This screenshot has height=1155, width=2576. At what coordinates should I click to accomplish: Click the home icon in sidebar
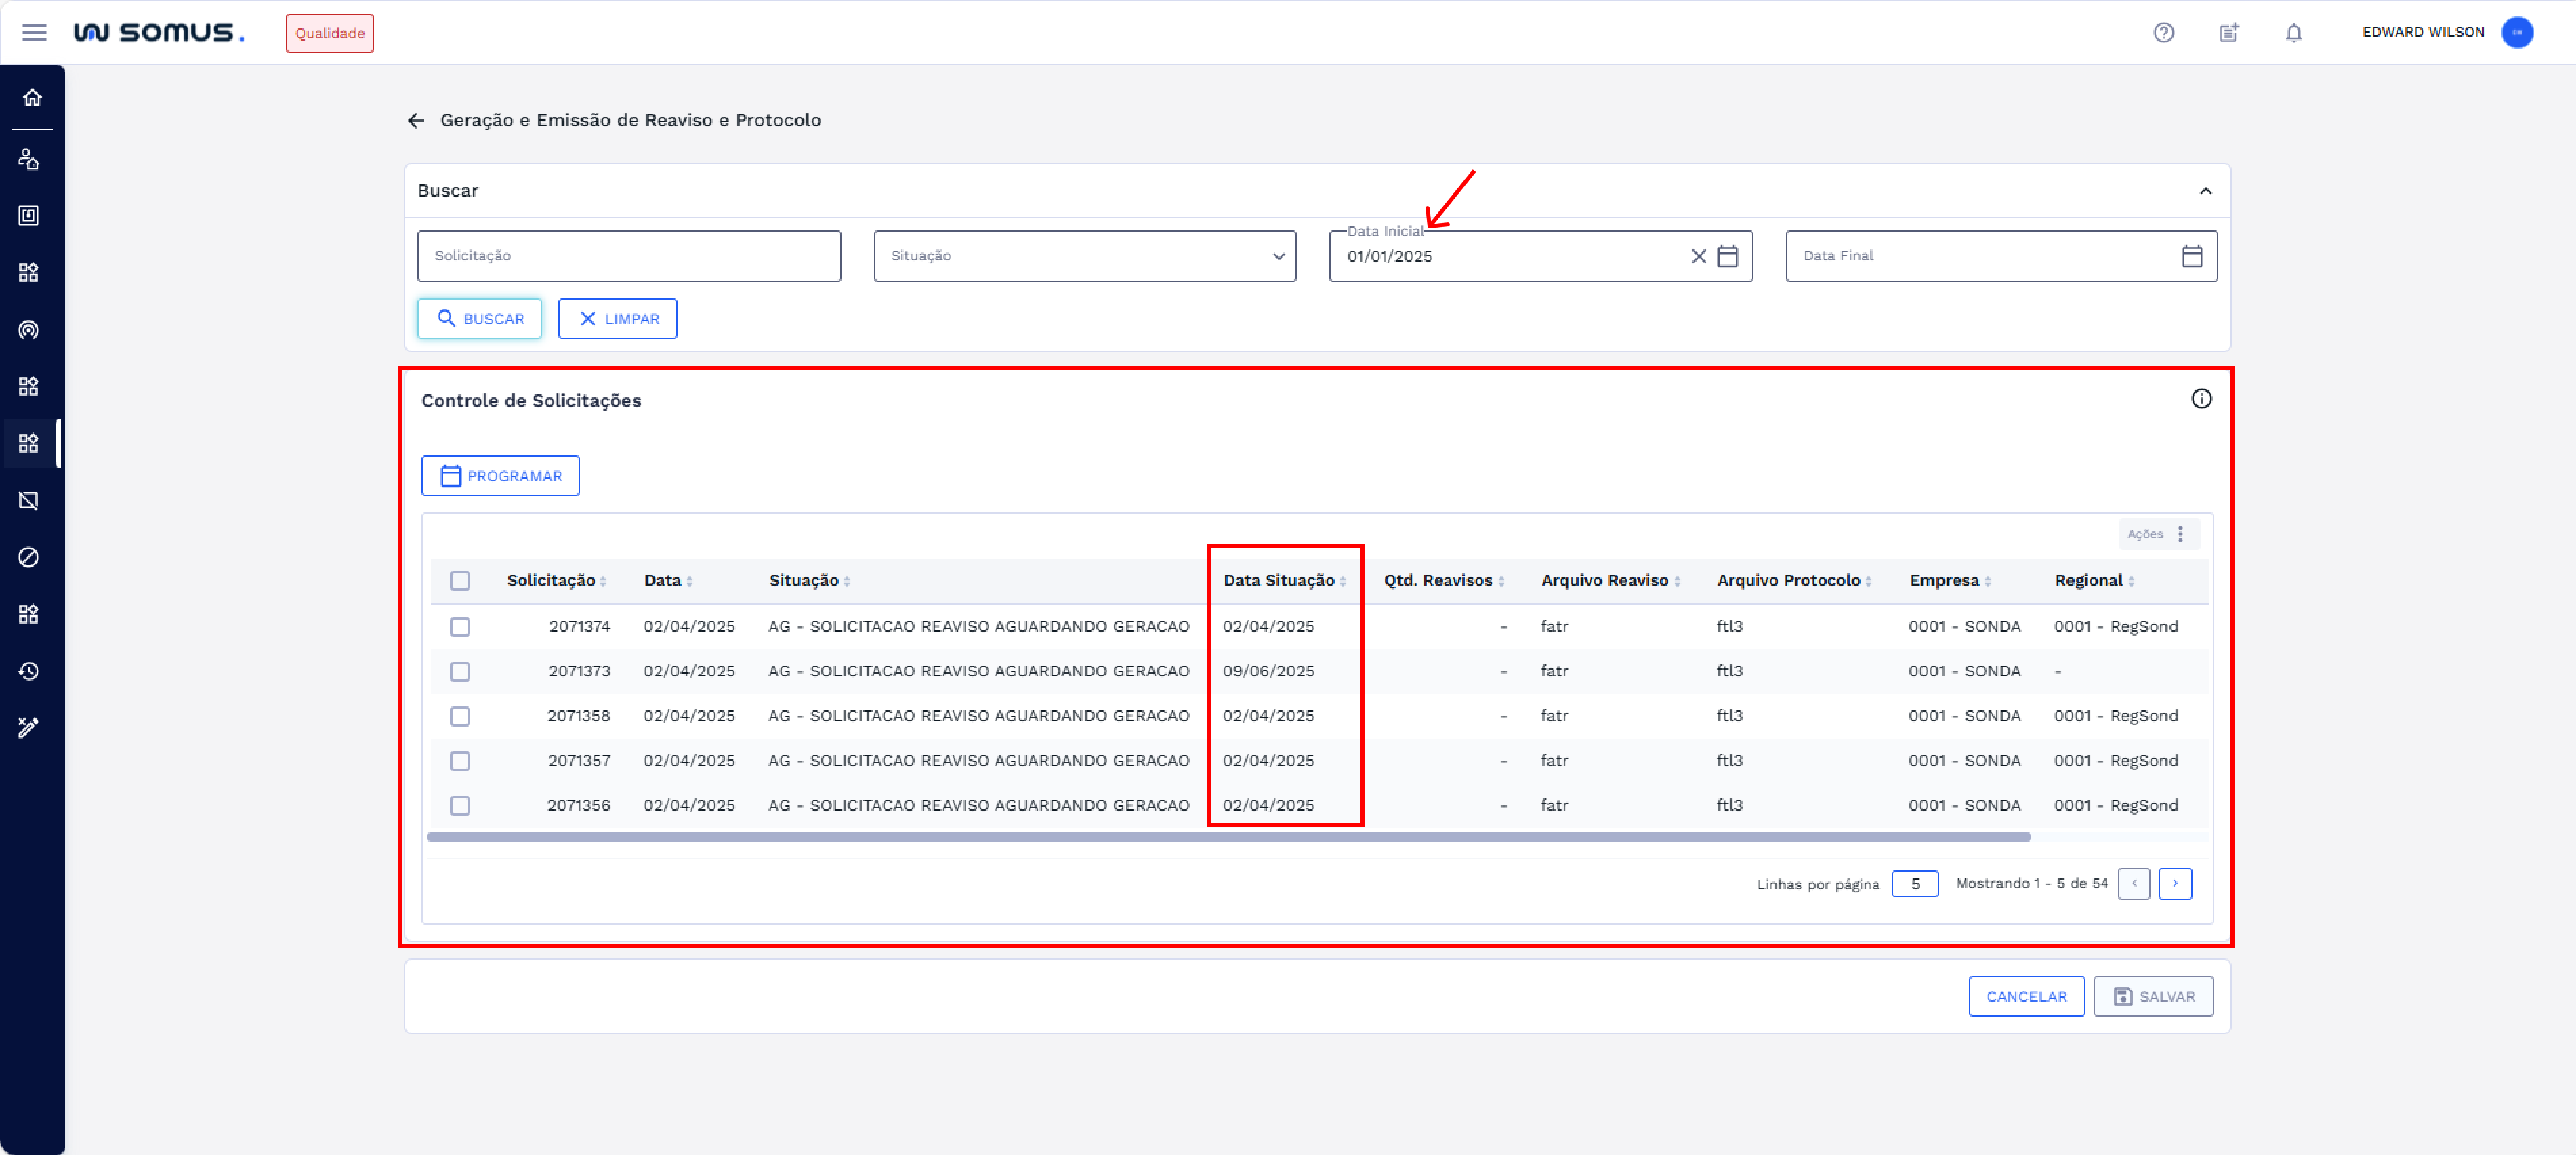(32, 97)
